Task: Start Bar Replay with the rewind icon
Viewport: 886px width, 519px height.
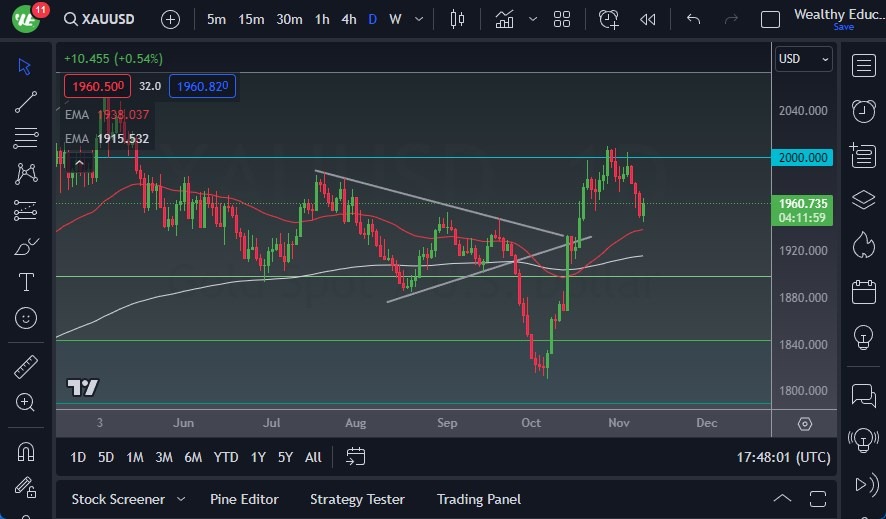Action: (648, 19)
